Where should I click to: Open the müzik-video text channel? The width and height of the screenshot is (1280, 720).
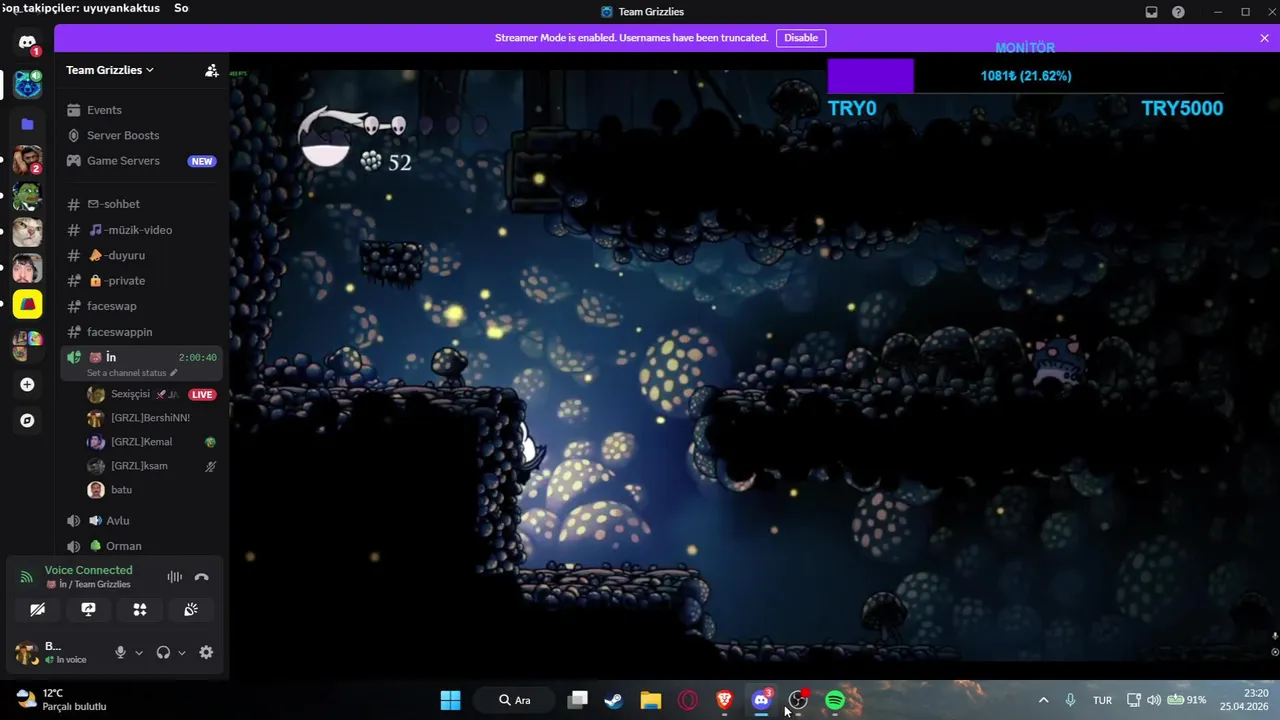coord(140,230)
